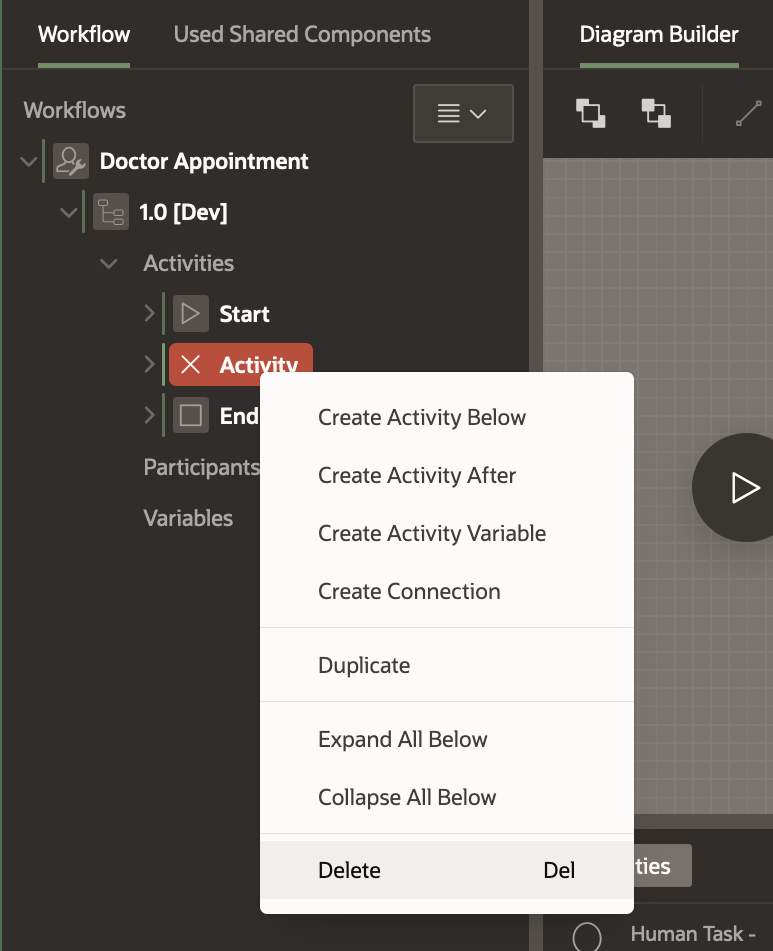Switch to Used Shared Components tab
Screen dimensions: 773x951
(302, 34)
